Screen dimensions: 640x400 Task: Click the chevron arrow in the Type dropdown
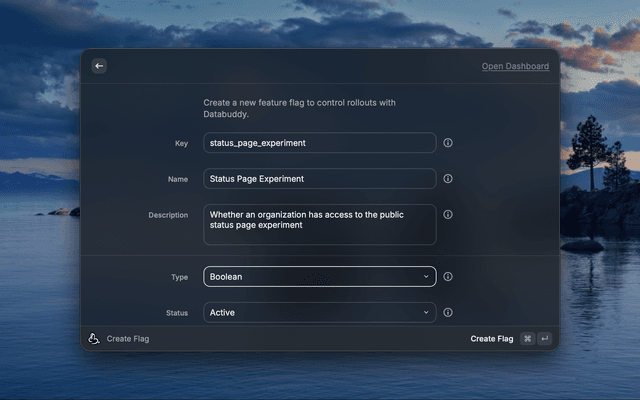426,277
